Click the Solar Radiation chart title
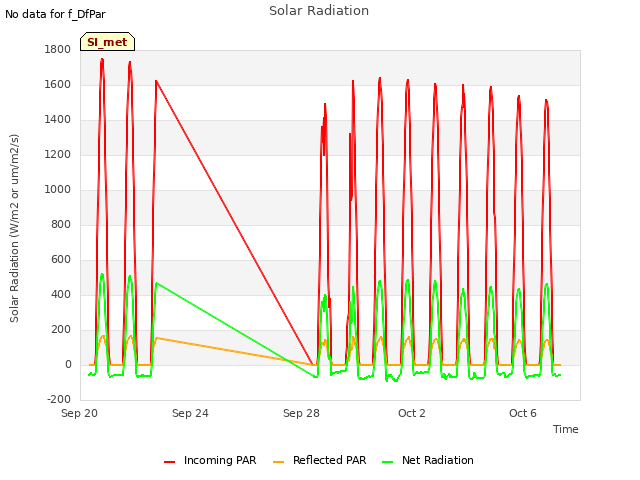 [319, 11]
